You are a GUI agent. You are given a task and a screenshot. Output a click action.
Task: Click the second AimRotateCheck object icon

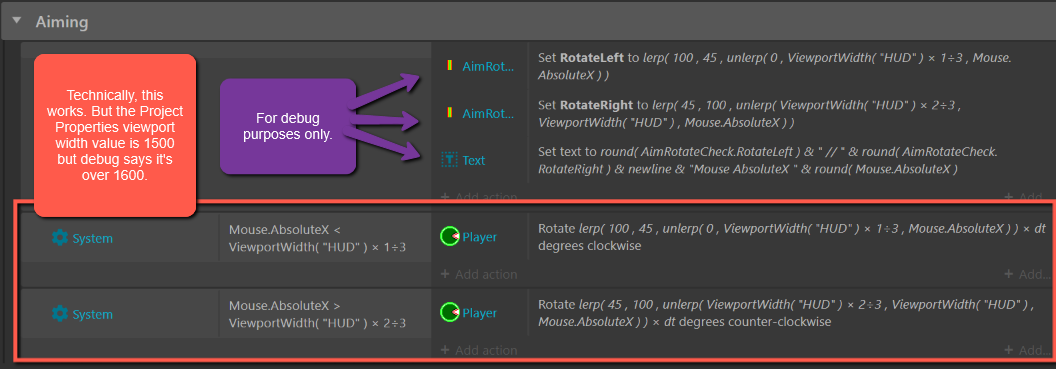(x=449, y=113)
